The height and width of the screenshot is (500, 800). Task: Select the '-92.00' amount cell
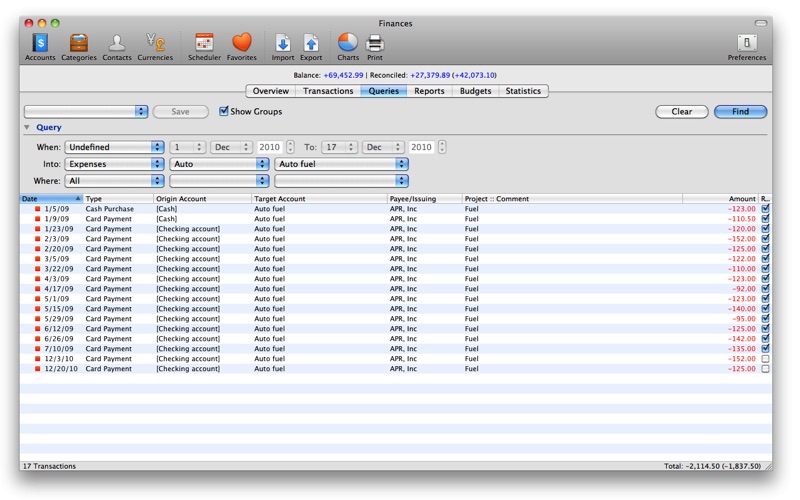click(744, 288)
